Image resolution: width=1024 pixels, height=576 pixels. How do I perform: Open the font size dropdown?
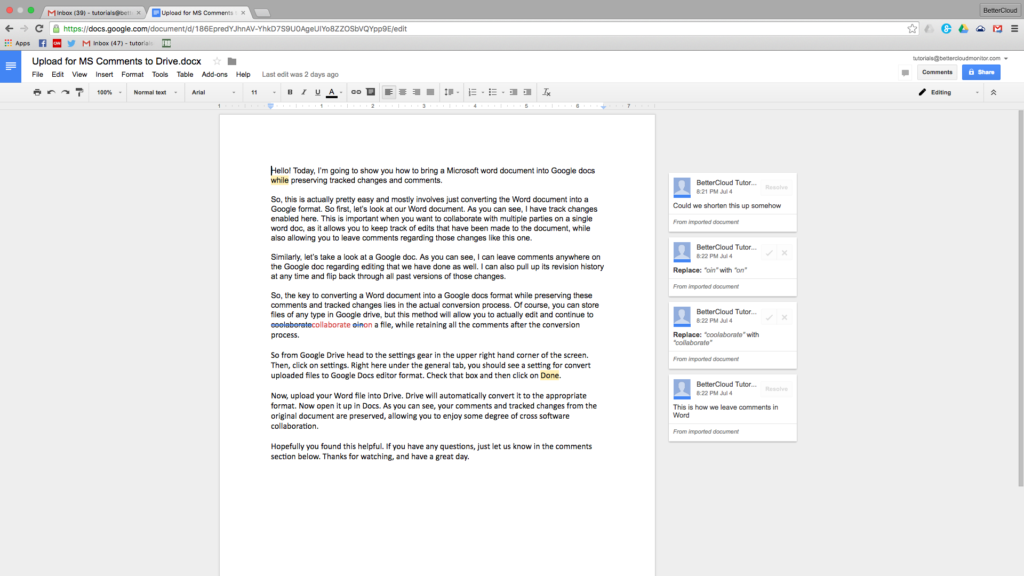pos(263,92)
